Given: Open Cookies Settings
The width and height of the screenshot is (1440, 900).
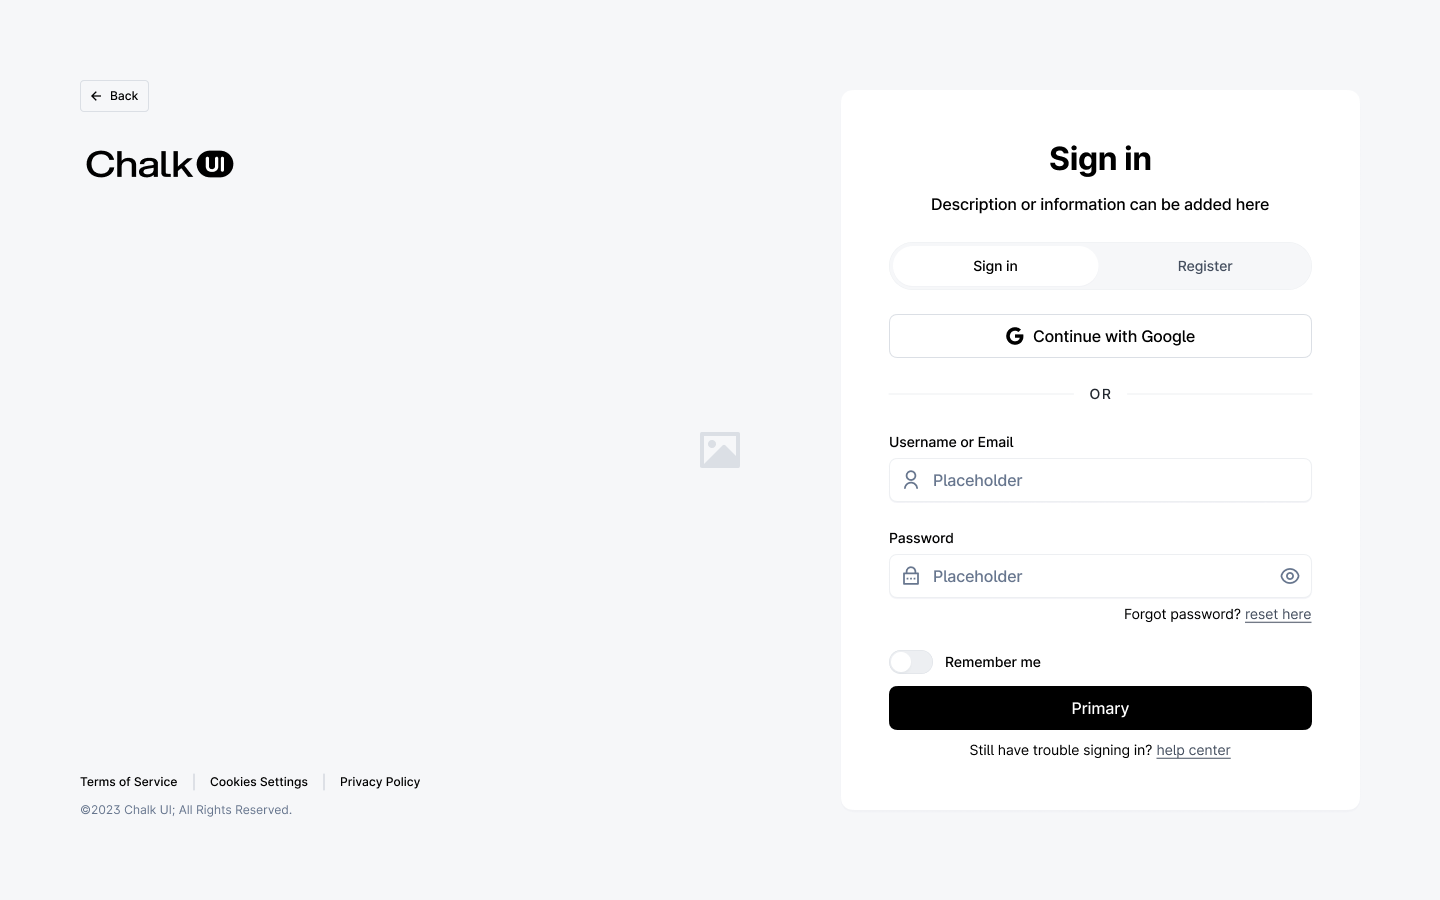Looking at the screenshot, I should (258, 782).
